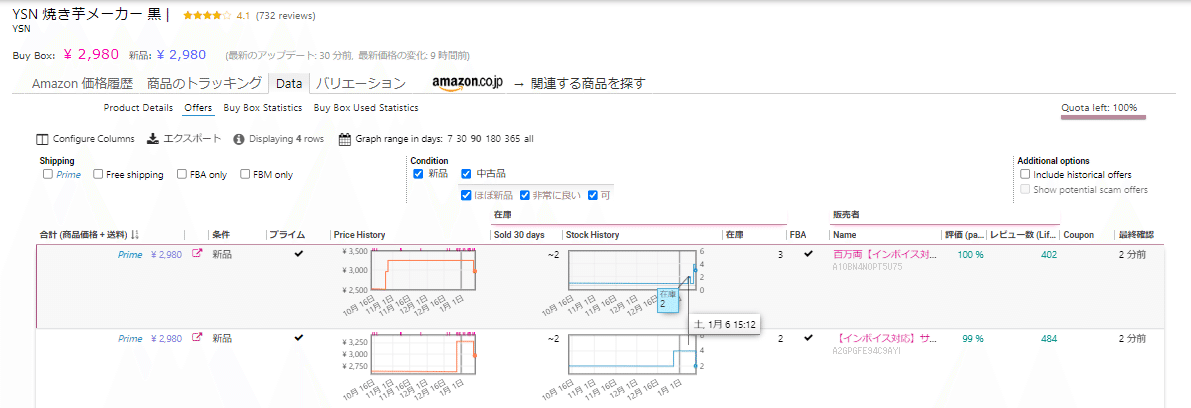Sort by Coupon column header
1191x408 pixels.
1079,235
